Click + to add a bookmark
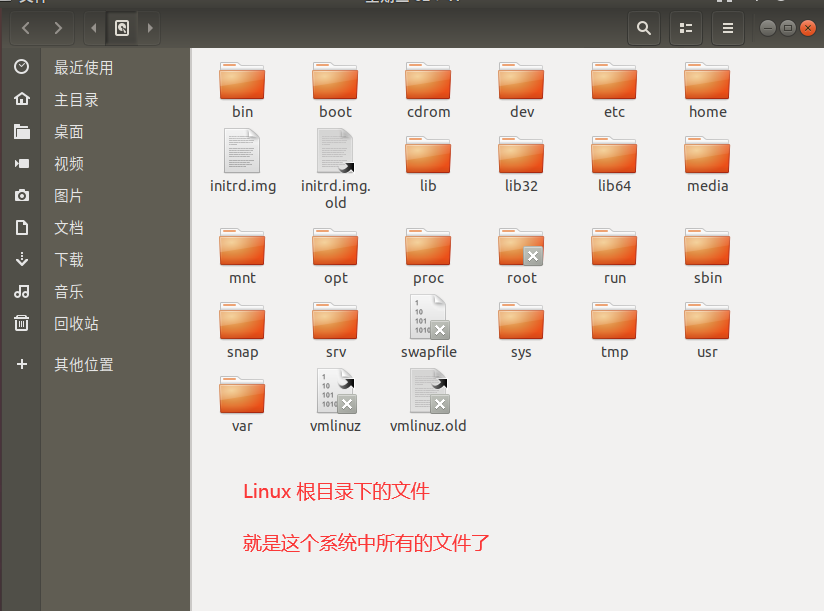The width and height of the screenshot is (824, 611). pos(23,364)
